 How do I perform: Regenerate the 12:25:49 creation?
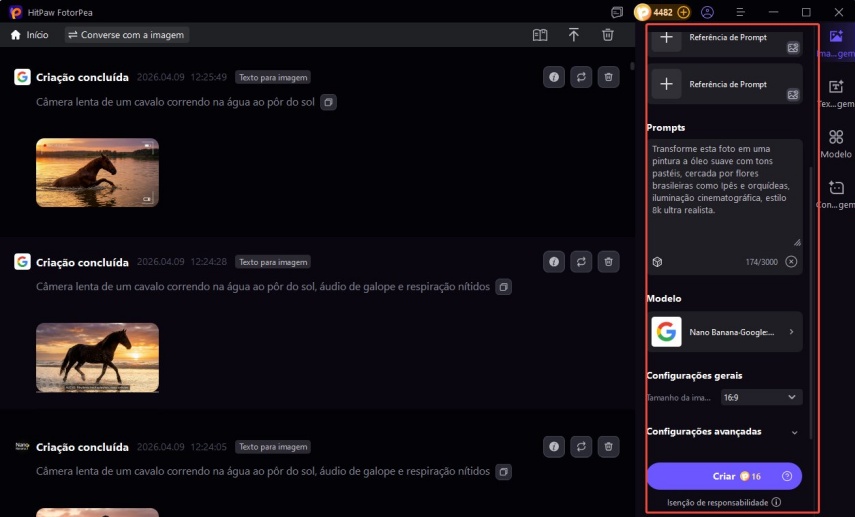click(581, 77)
